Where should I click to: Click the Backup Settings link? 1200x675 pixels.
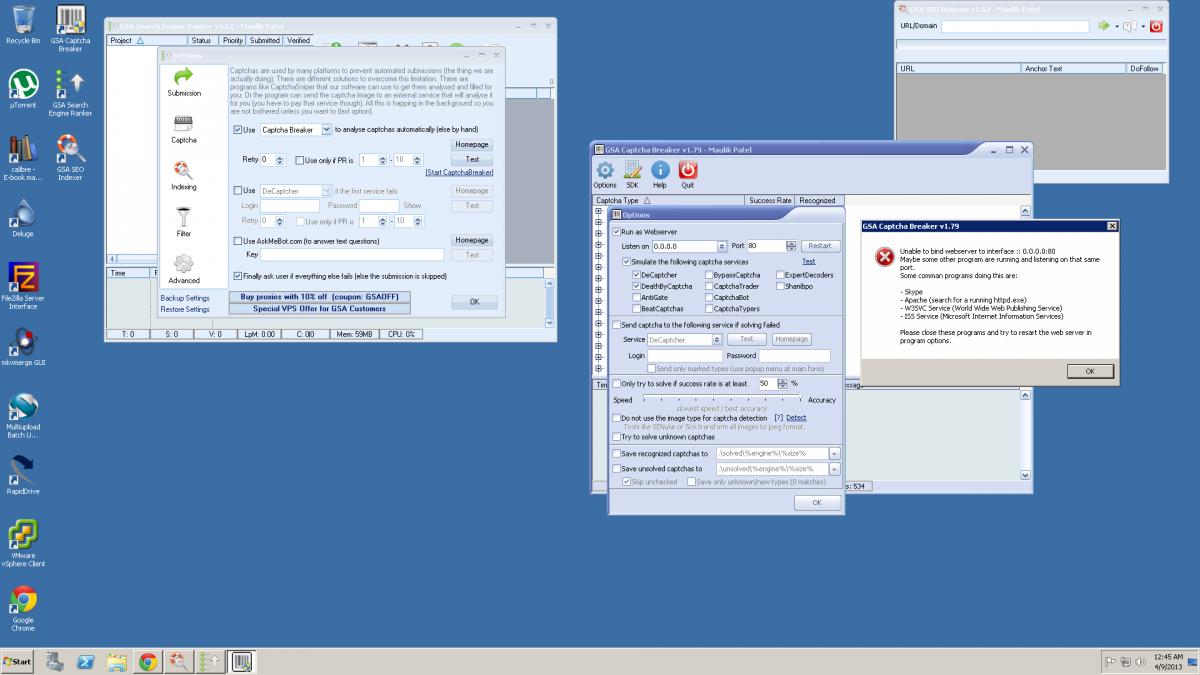pyautogui.click(x=185, y=298)
